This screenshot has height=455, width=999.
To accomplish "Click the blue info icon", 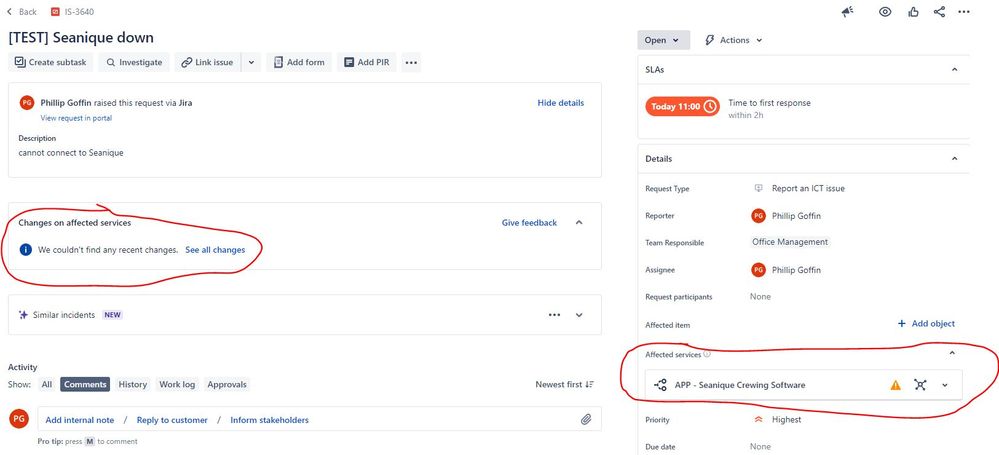I will tap(25, 250).
